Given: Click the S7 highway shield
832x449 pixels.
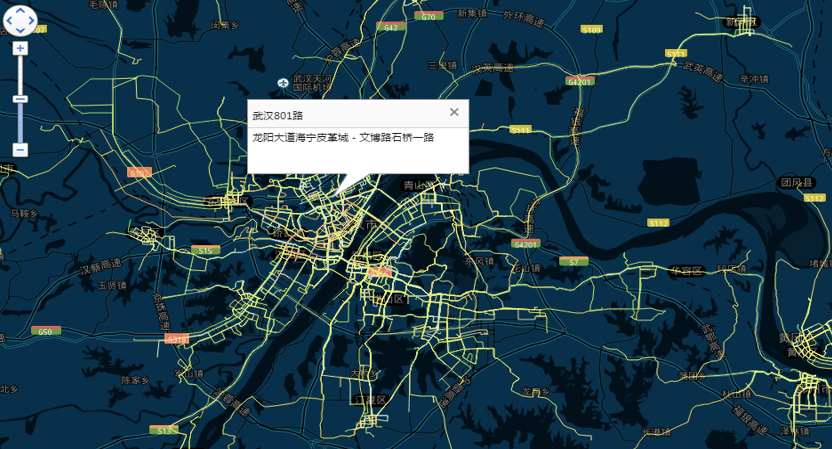Looking at the screenshot, I should 574,262.
